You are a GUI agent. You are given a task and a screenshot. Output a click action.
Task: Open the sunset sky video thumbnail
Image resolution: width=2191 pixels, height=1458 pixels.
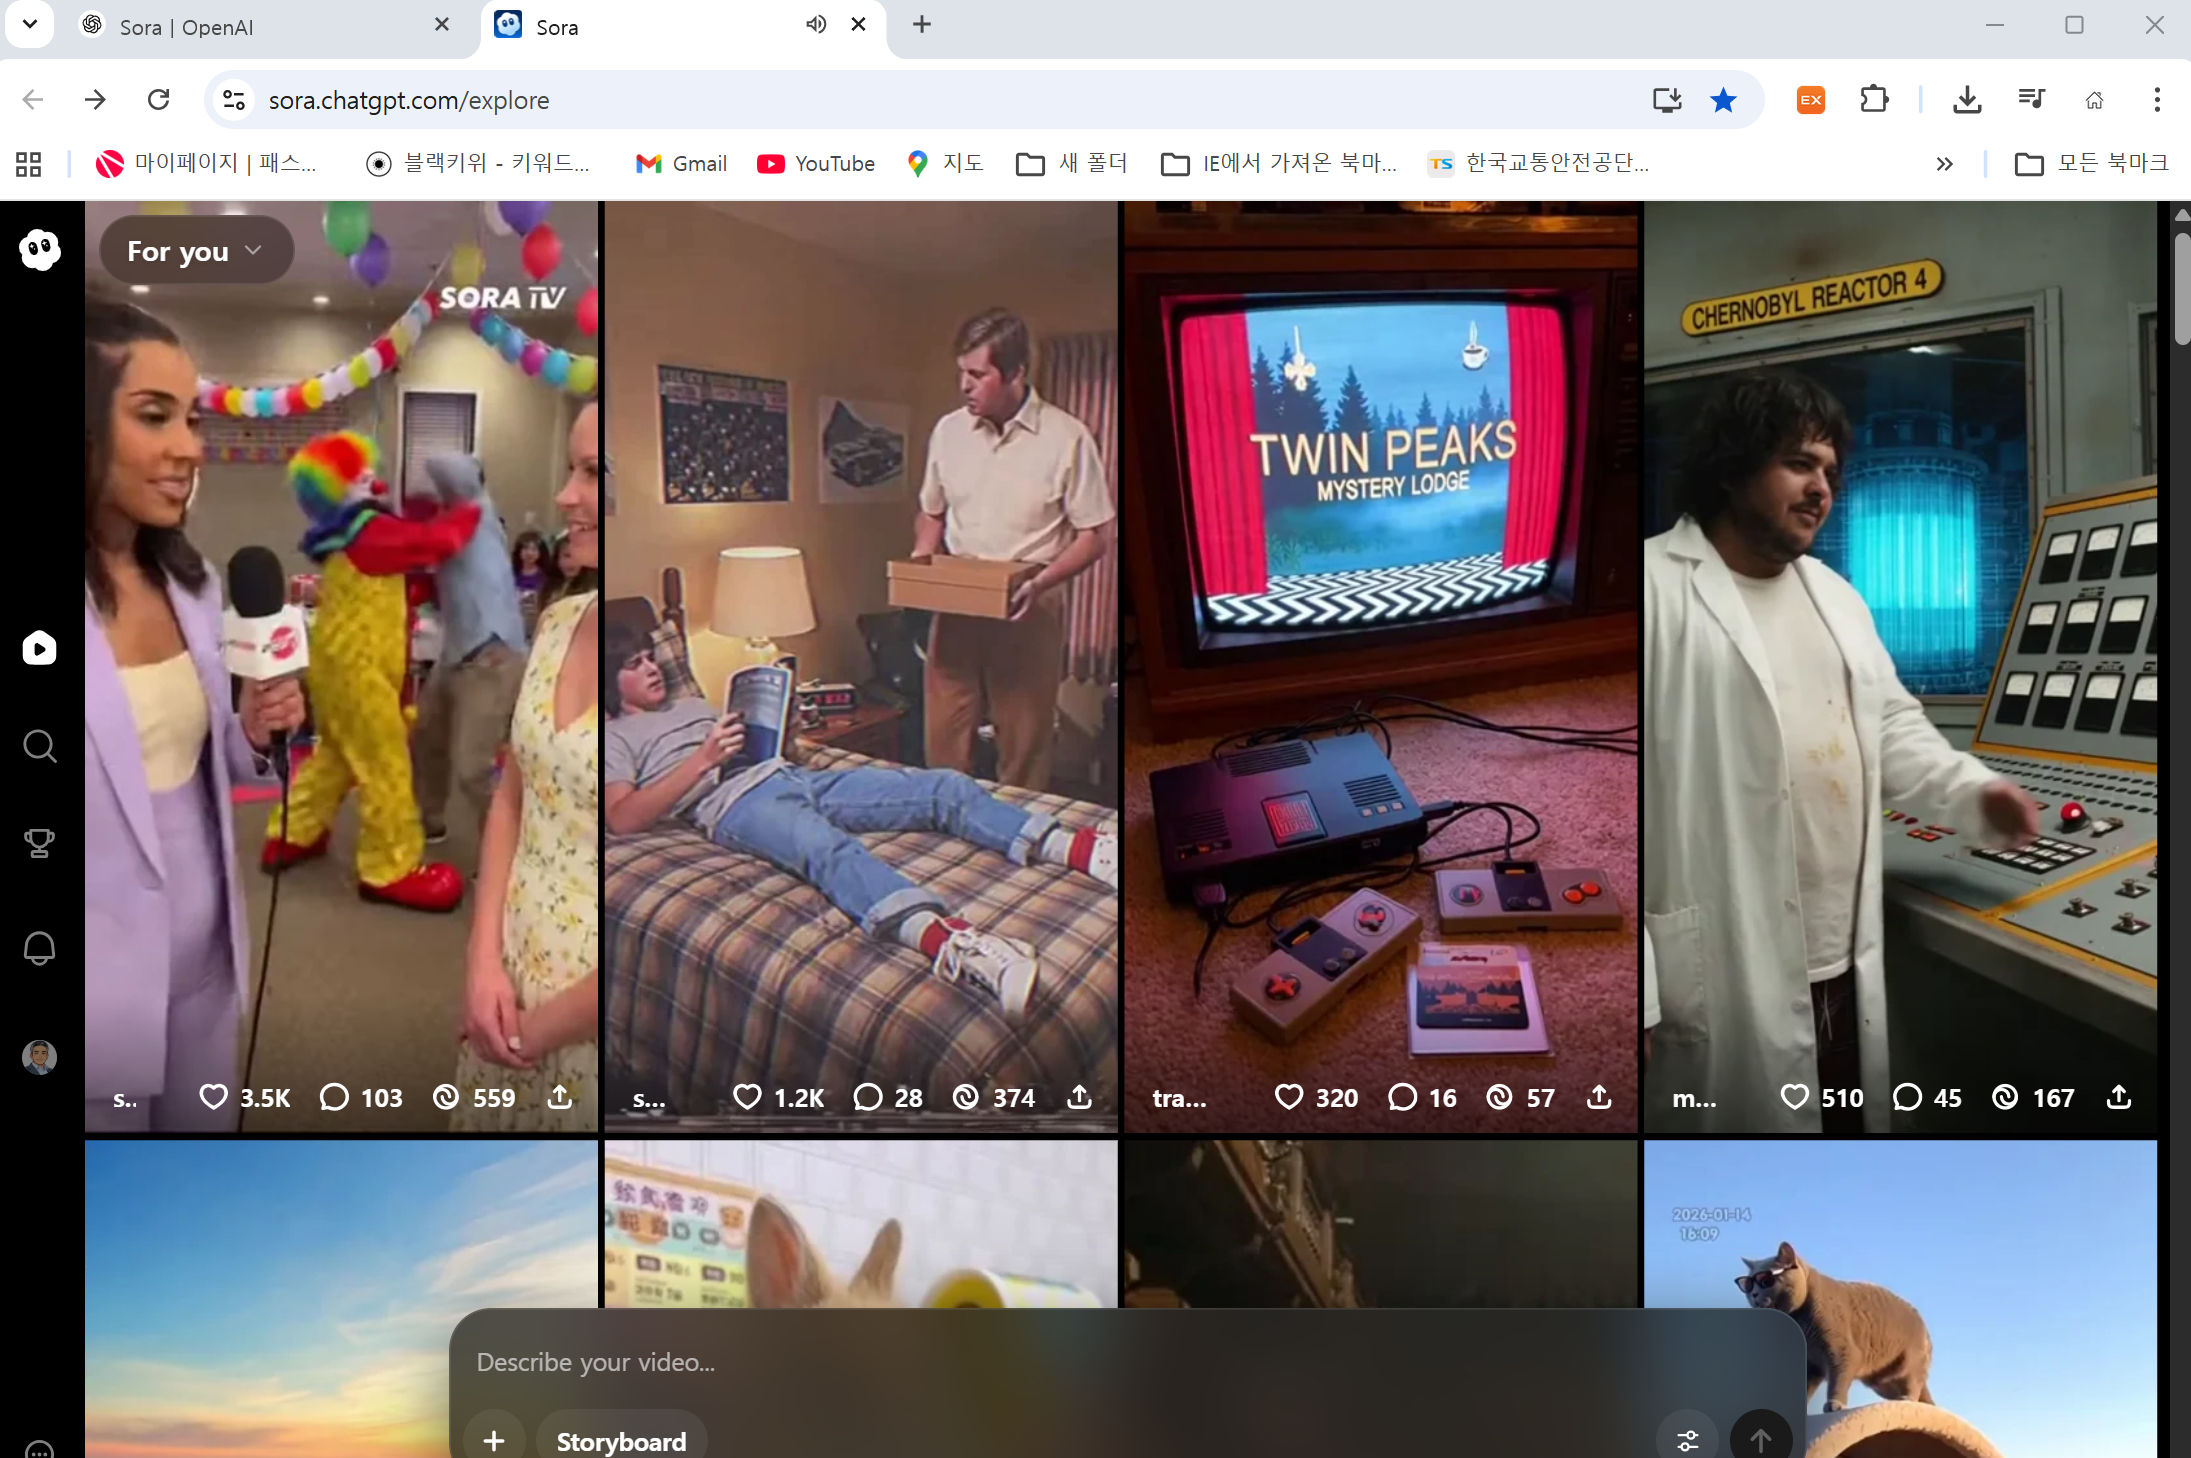[x=341, y=1299]
